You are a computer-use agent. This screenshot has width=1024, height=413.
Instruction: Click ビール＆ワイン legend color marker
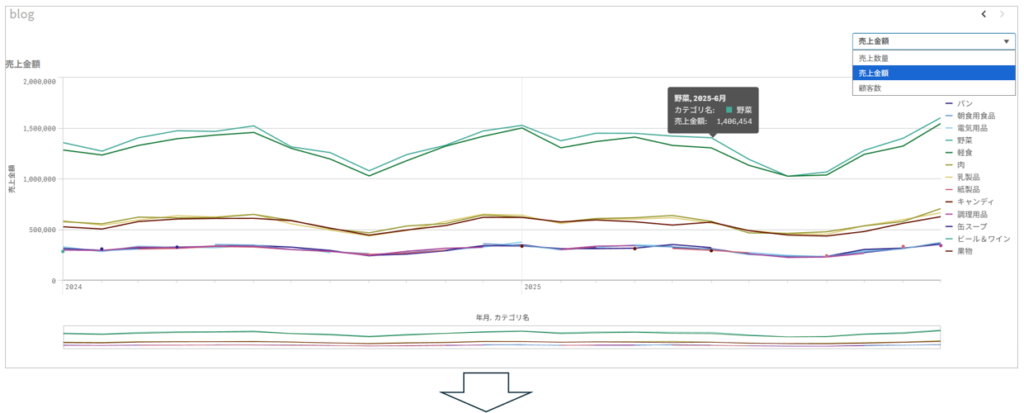pos(949,239)
